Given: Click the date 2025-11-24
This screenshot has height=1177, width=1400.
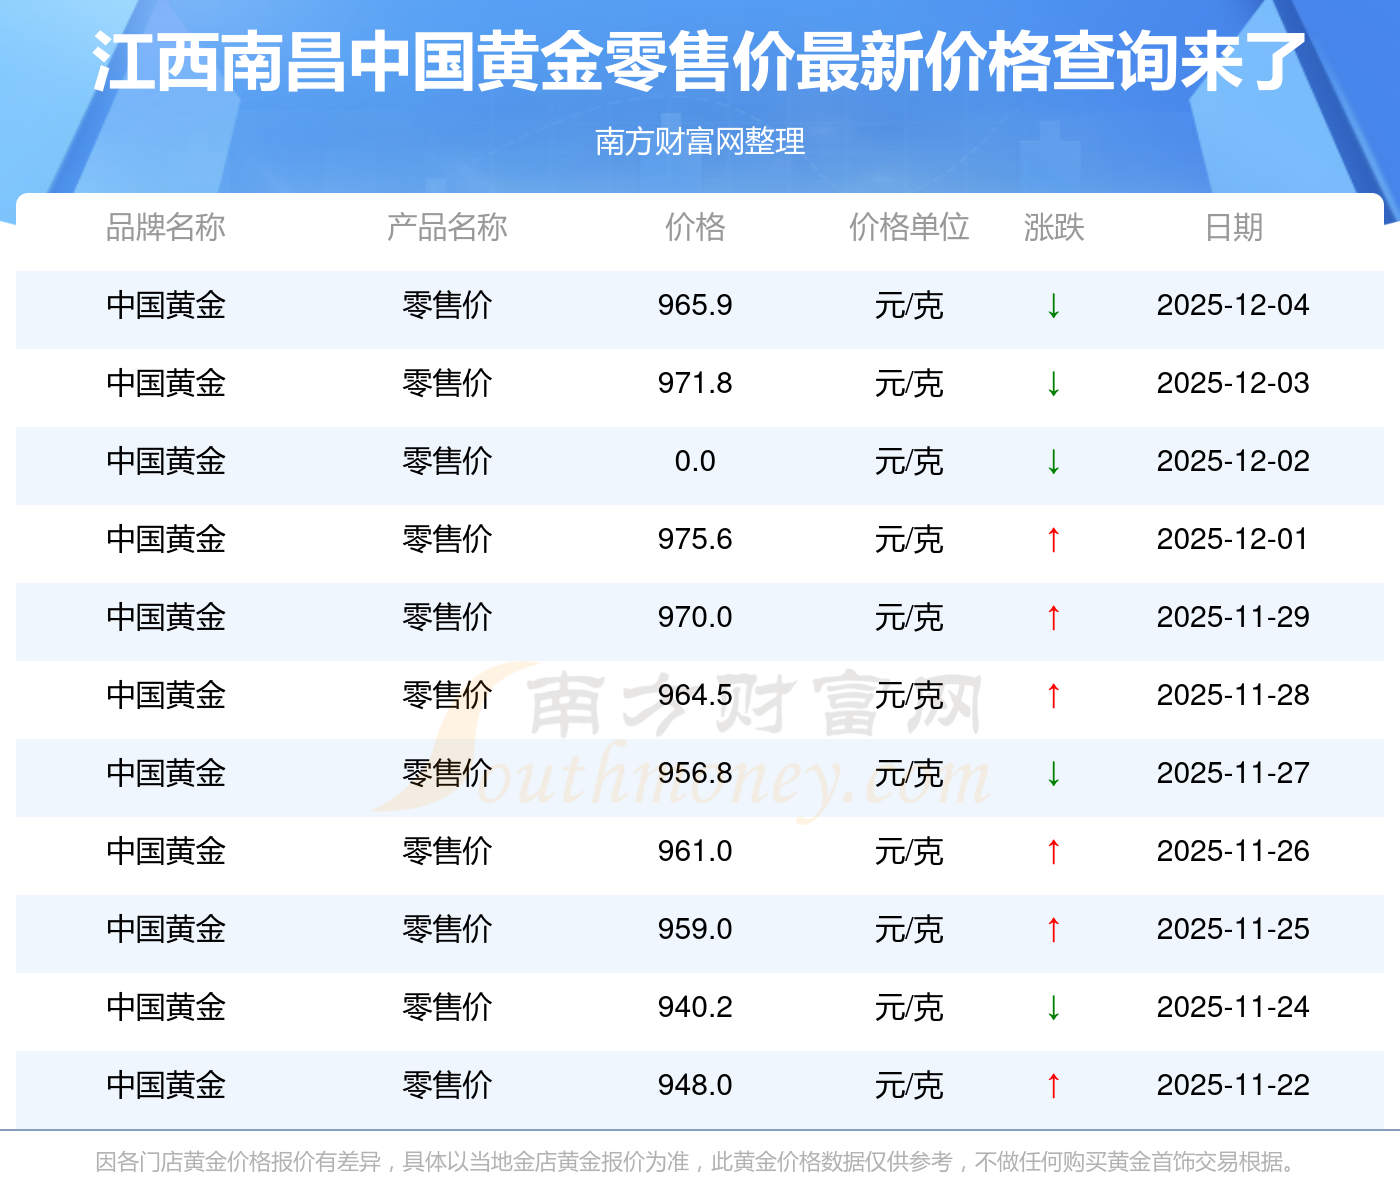Looking at the screenshot, I should (x=1233, y=1007).
